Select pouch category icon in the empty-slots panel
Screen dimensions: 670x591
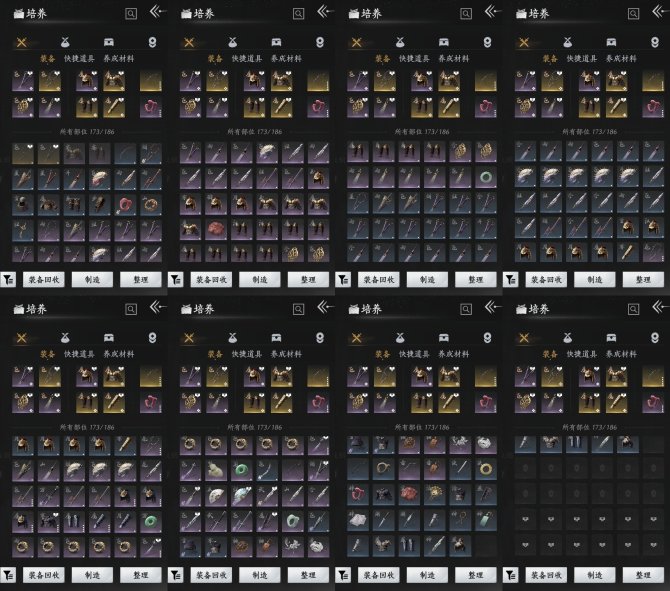coord(567,338)
